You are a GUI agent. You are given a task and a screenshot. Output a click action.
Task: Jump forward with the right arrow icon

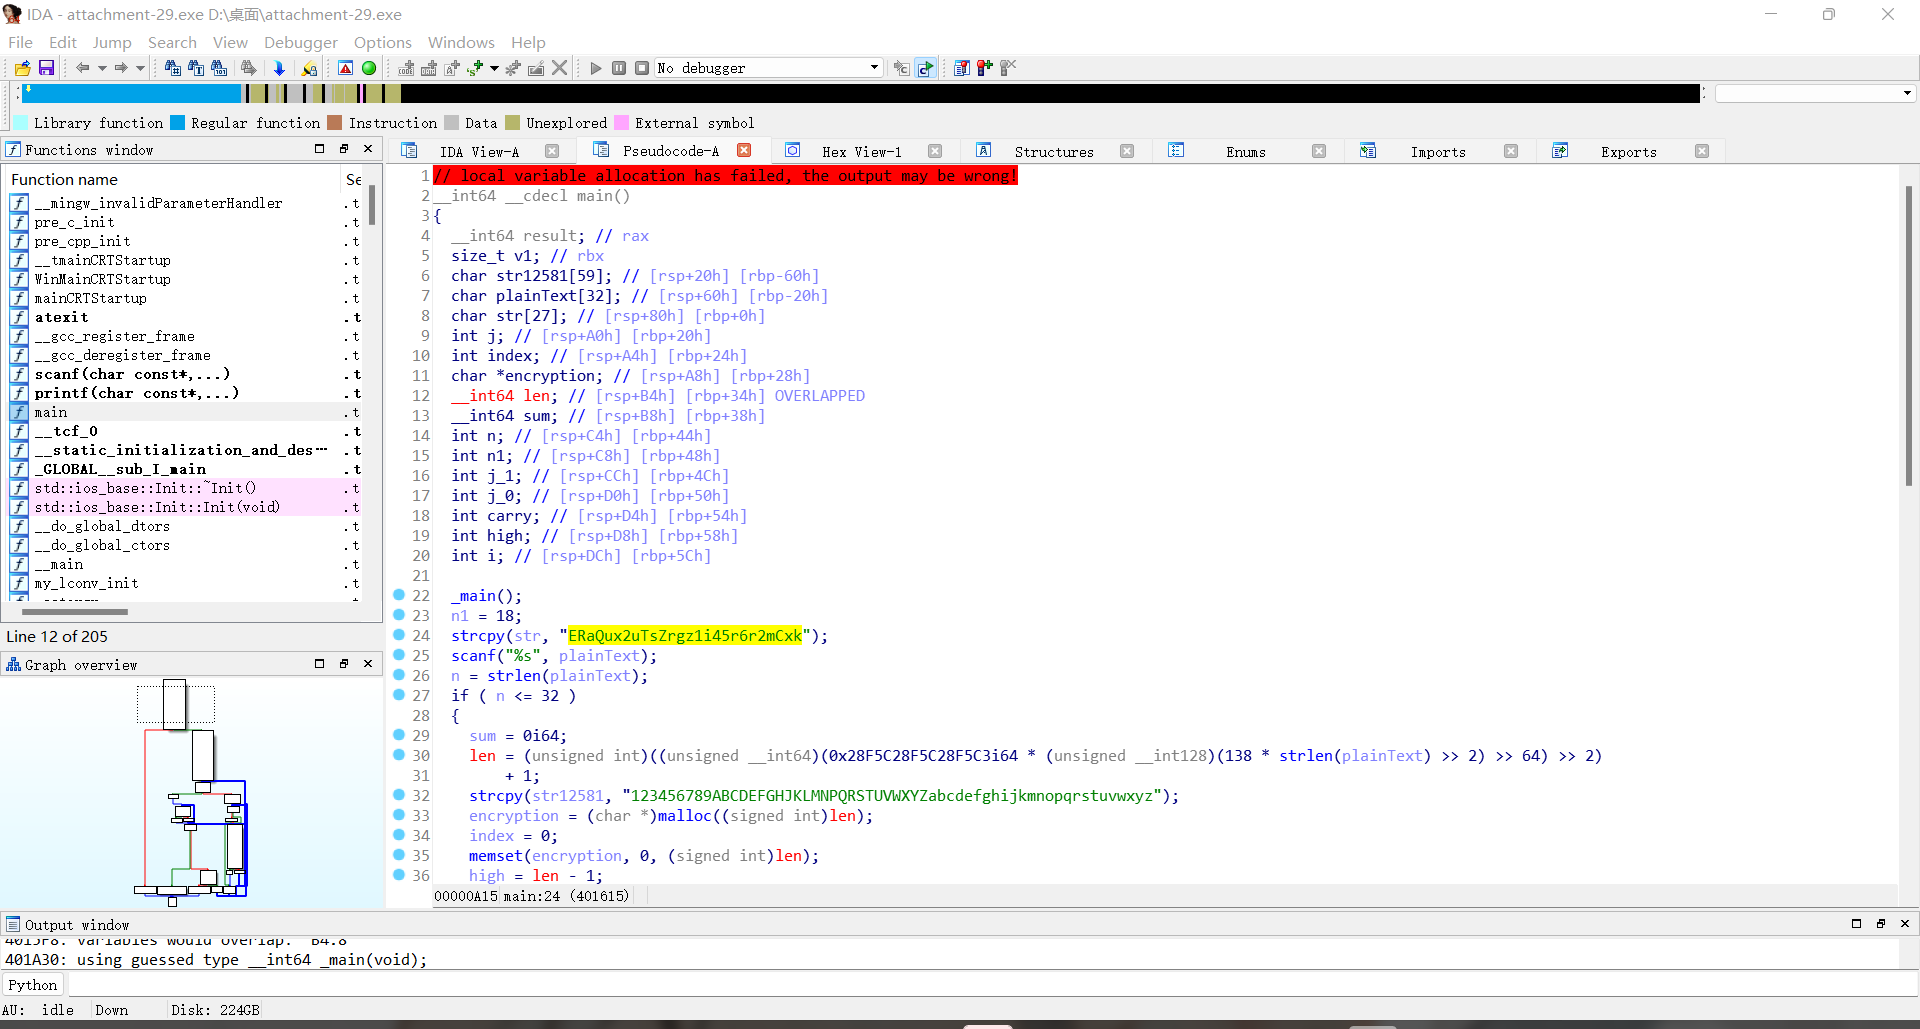tap(121, 68)
